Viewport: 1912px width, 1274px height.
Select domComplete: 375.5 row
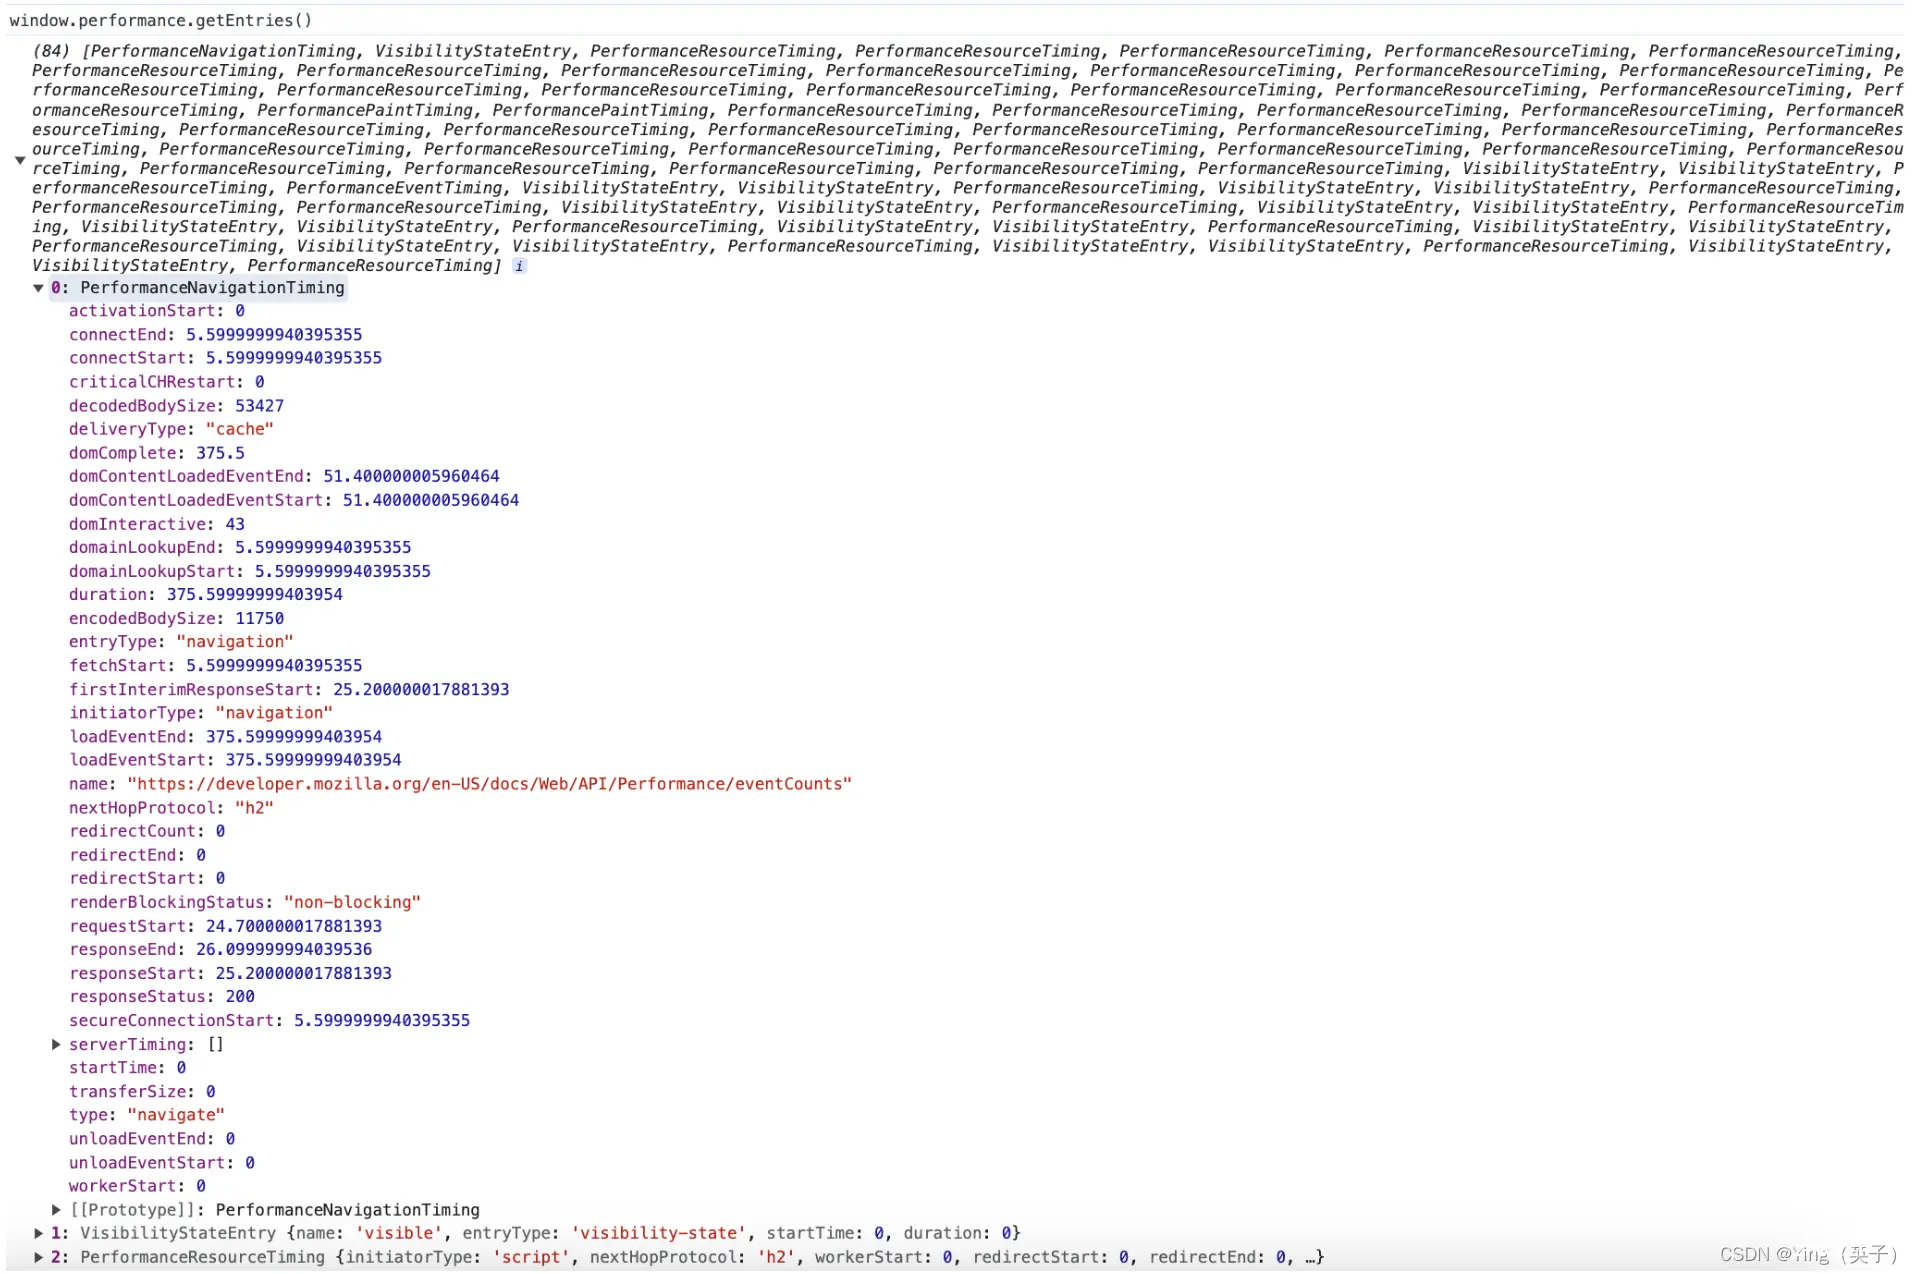coord(157,453)
